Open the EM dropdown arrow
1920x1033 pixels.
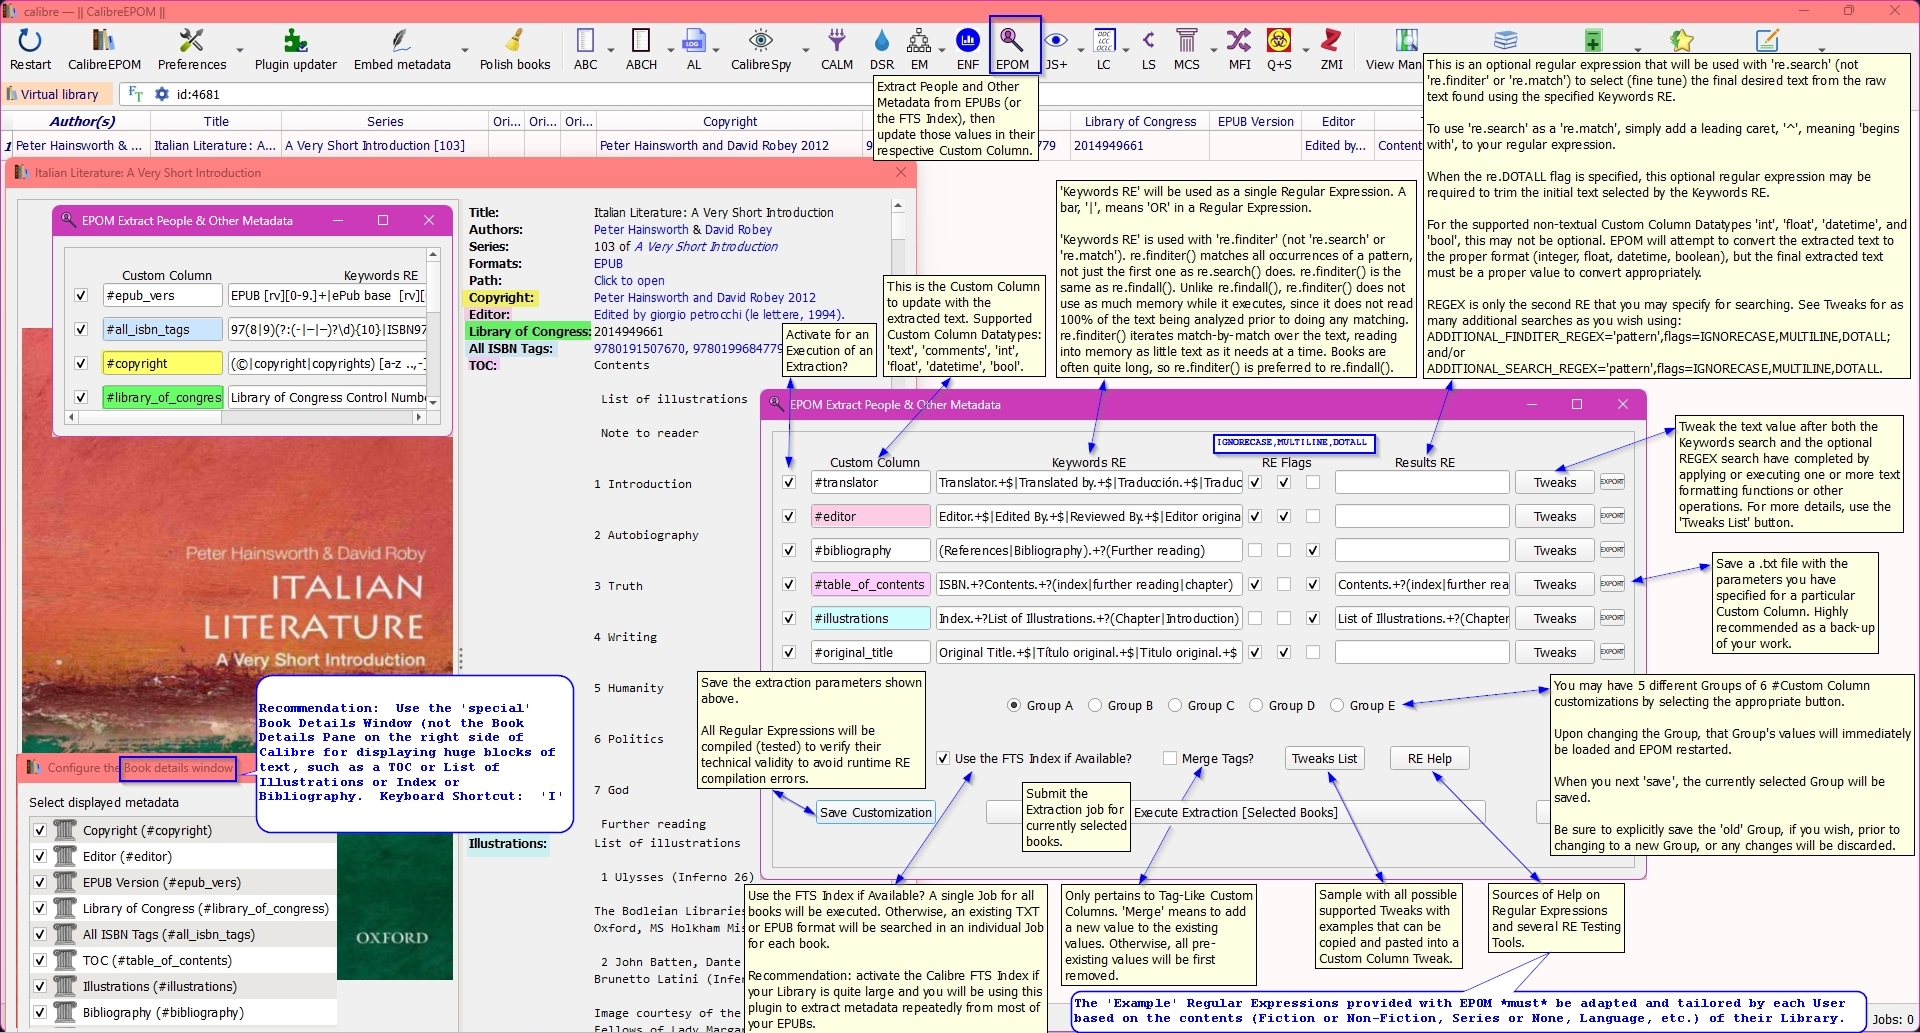942,49
